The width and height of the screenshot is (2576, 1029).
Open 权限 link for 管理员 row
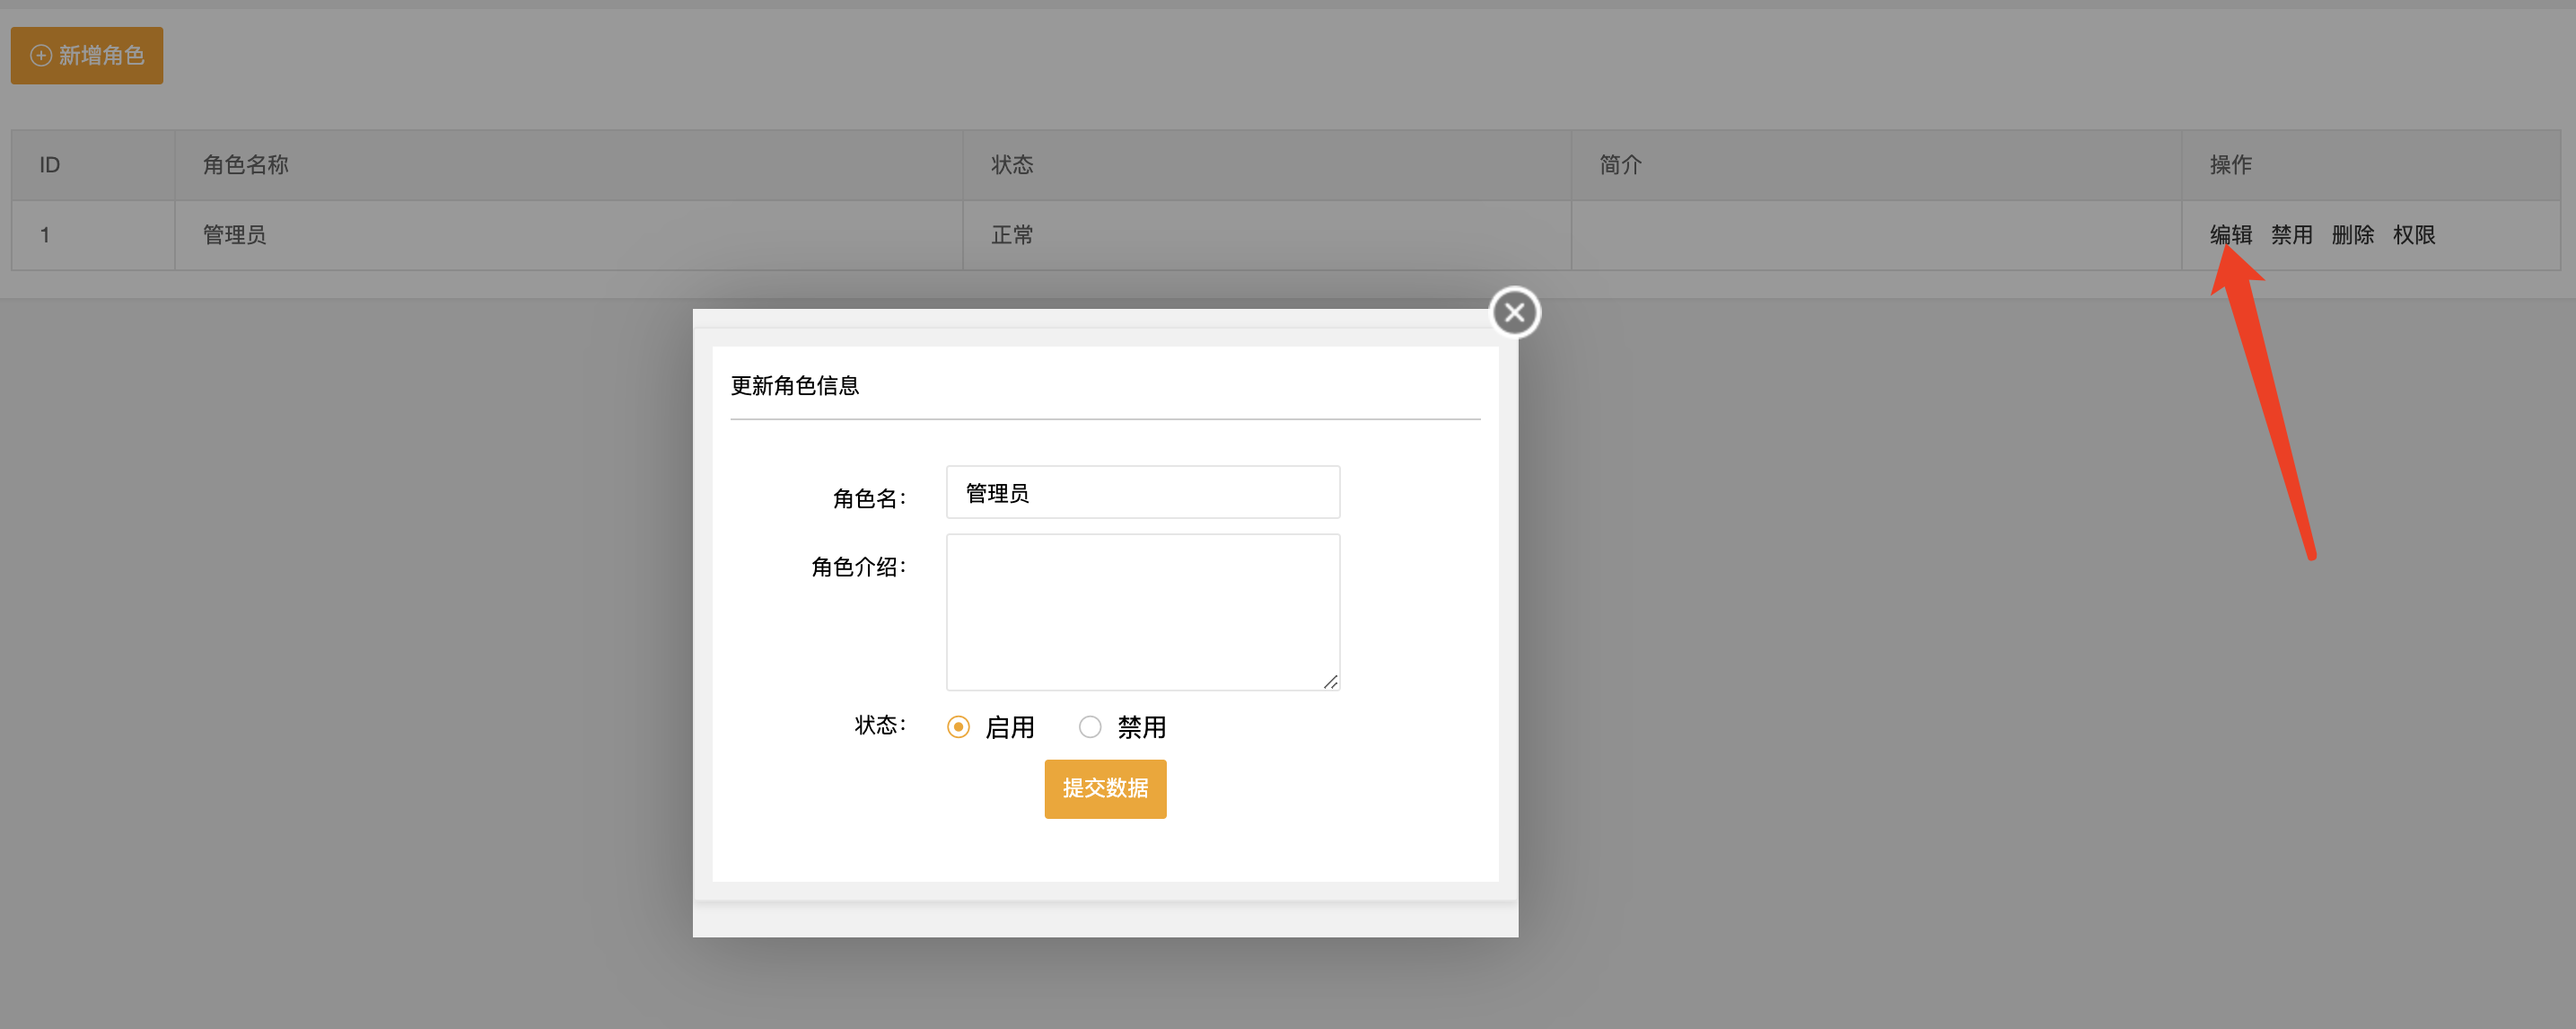tap(2414, 235)
